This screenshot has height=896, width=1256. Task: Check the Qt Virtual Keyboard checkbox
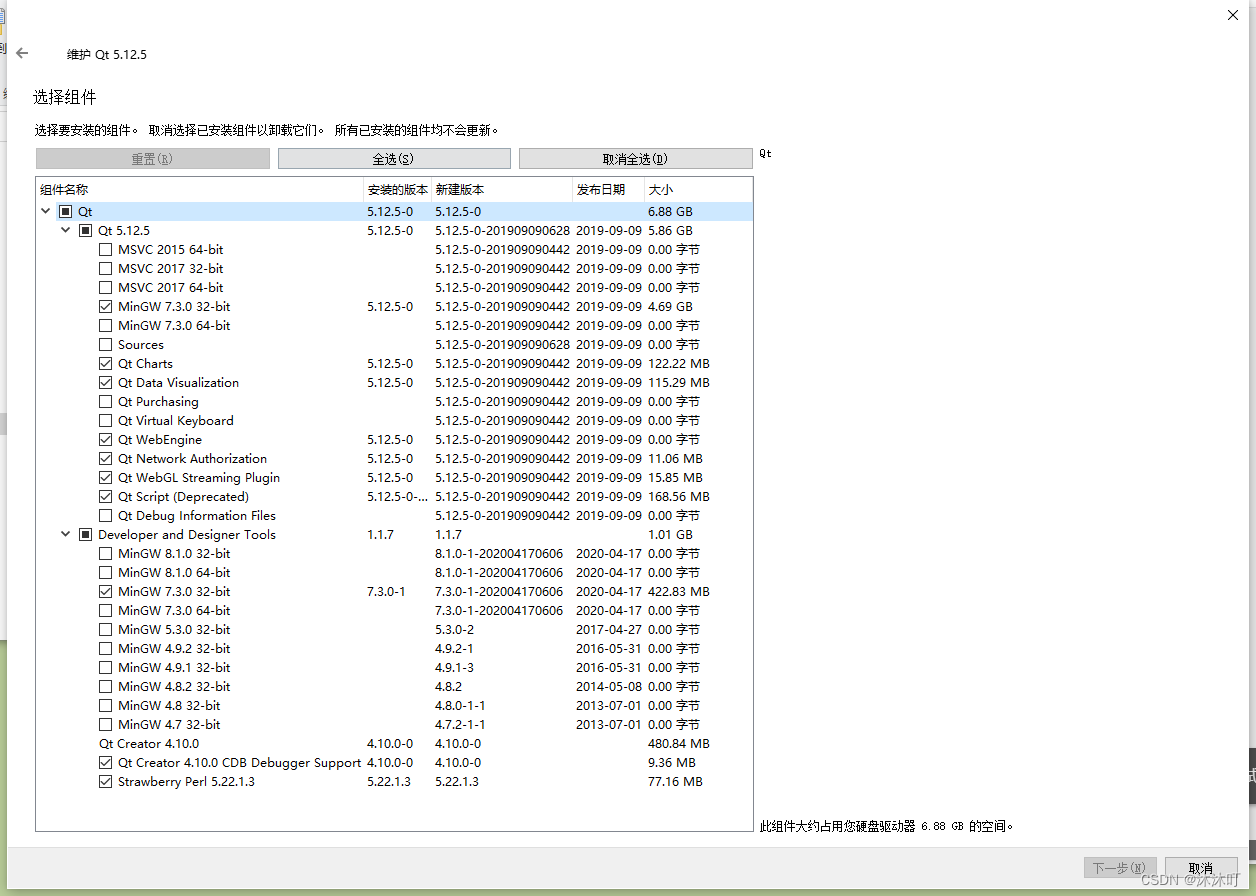click(x=106, y=421)
